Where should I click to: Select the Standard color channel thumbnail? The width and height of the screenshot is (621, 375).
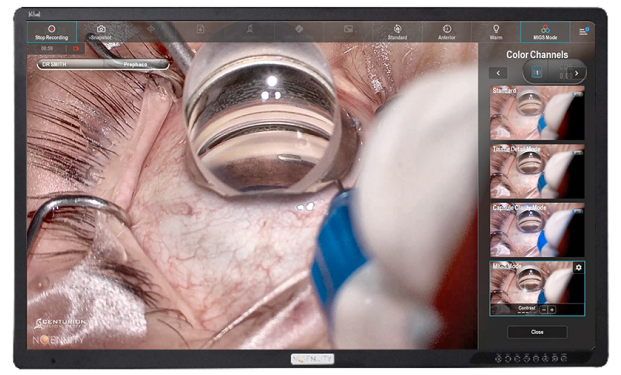click(x=537, y=113)
